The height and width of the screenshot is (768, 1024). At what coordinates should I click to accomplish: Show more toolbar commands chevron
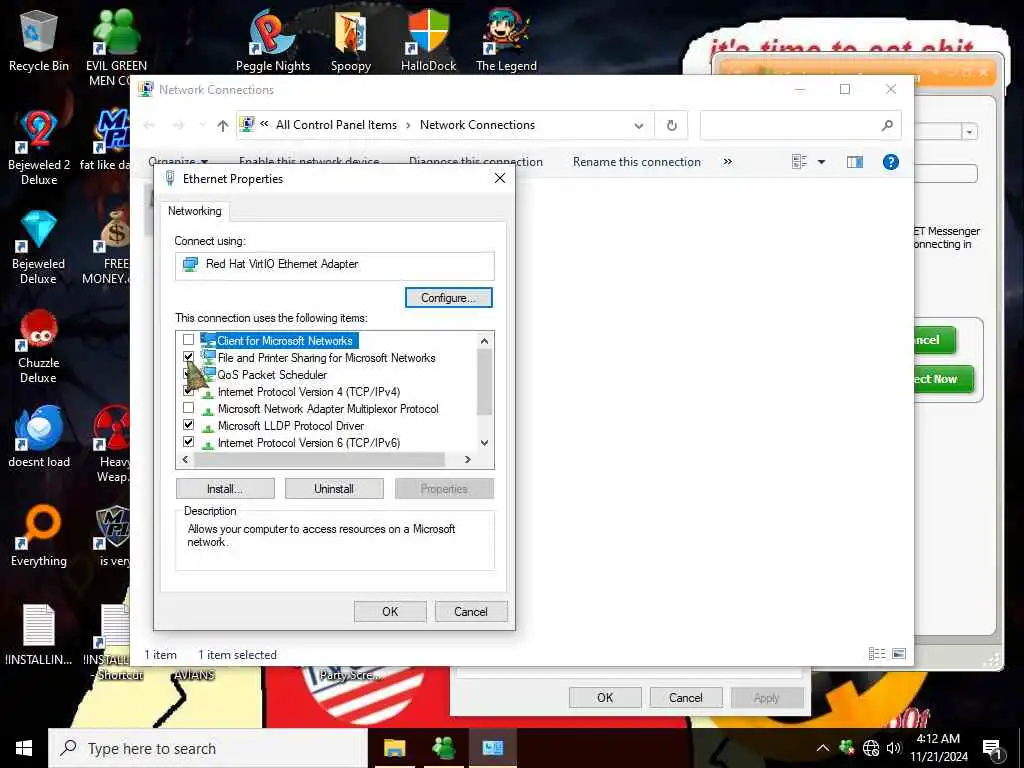click(x=728, y=162)
